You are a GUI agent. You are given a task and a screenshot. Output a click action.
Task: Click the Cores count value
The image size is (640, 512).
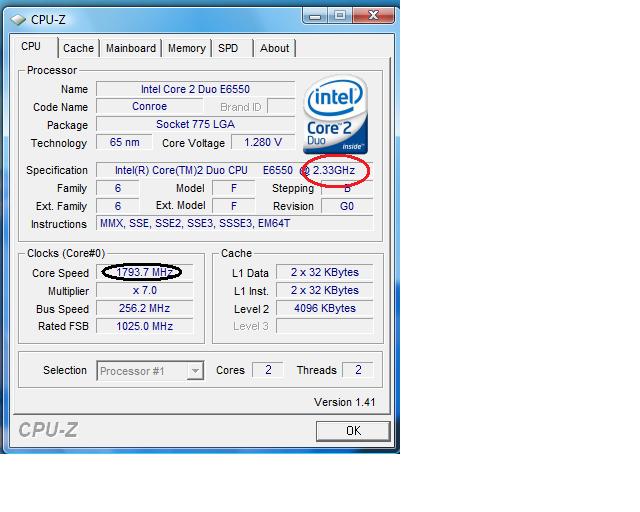(x=268, y=370)
